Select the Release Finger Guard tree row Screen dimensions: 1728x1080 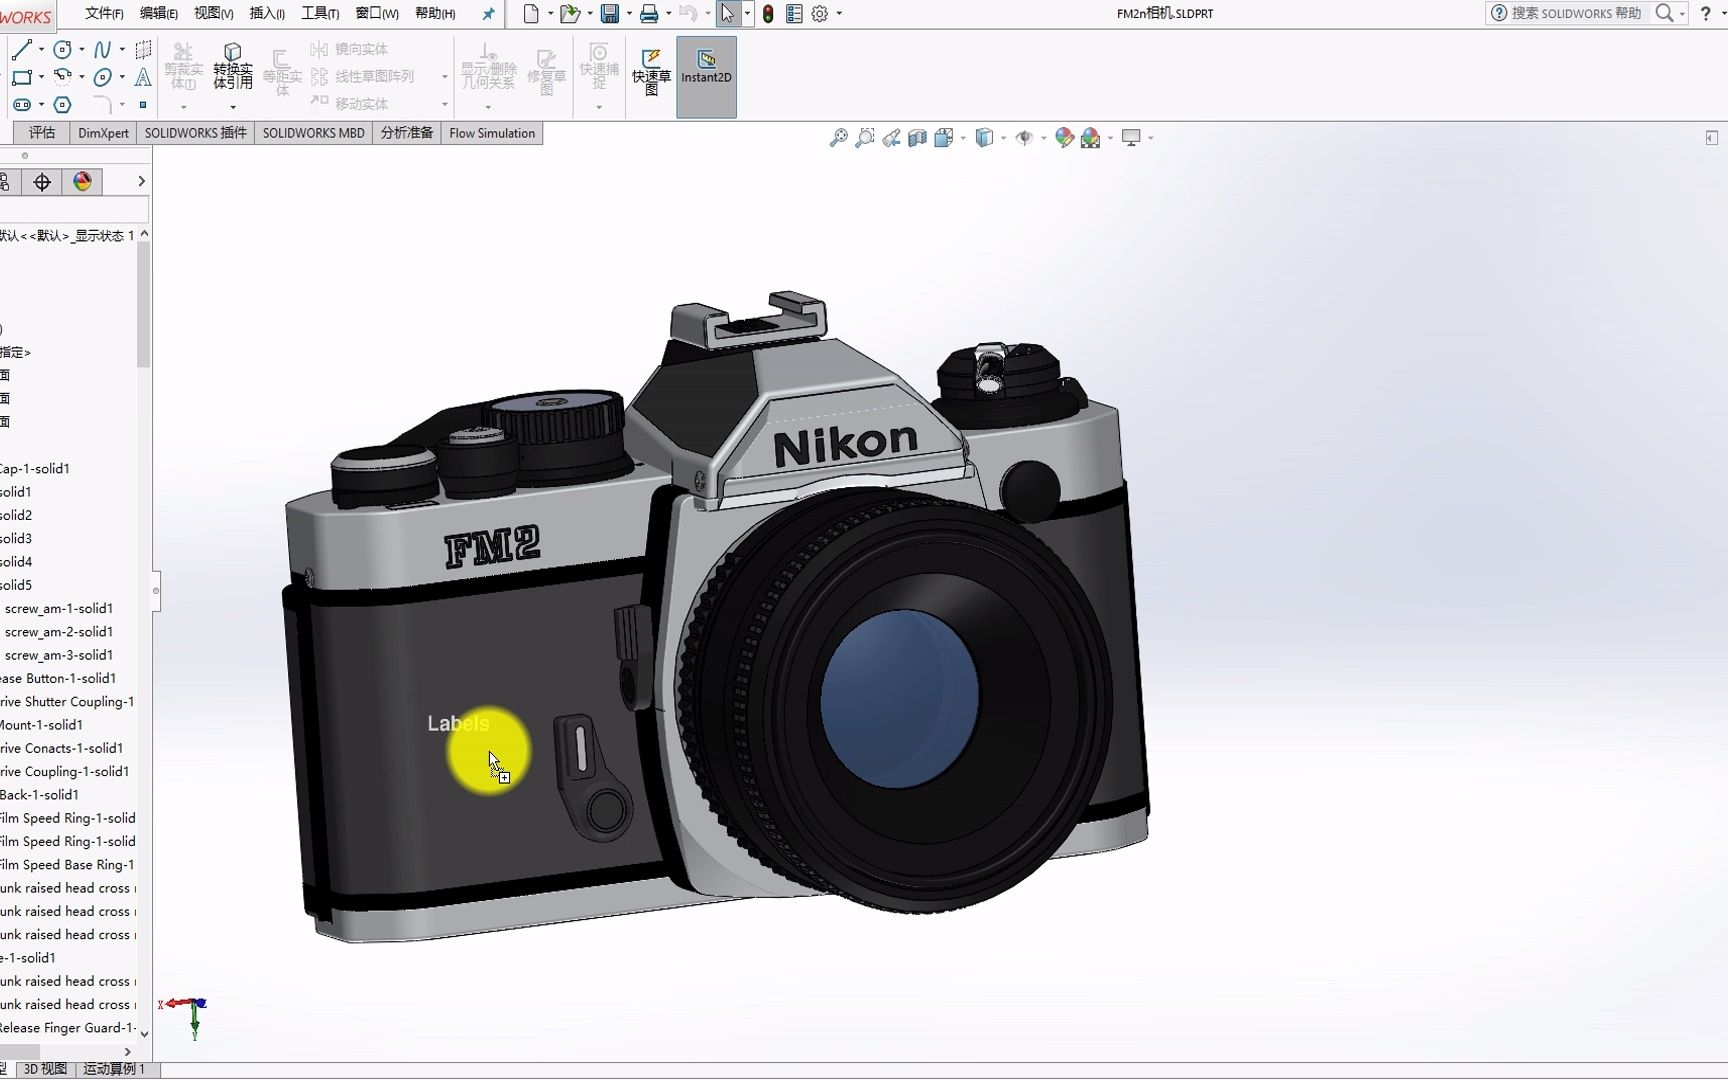coord(67,1028)
